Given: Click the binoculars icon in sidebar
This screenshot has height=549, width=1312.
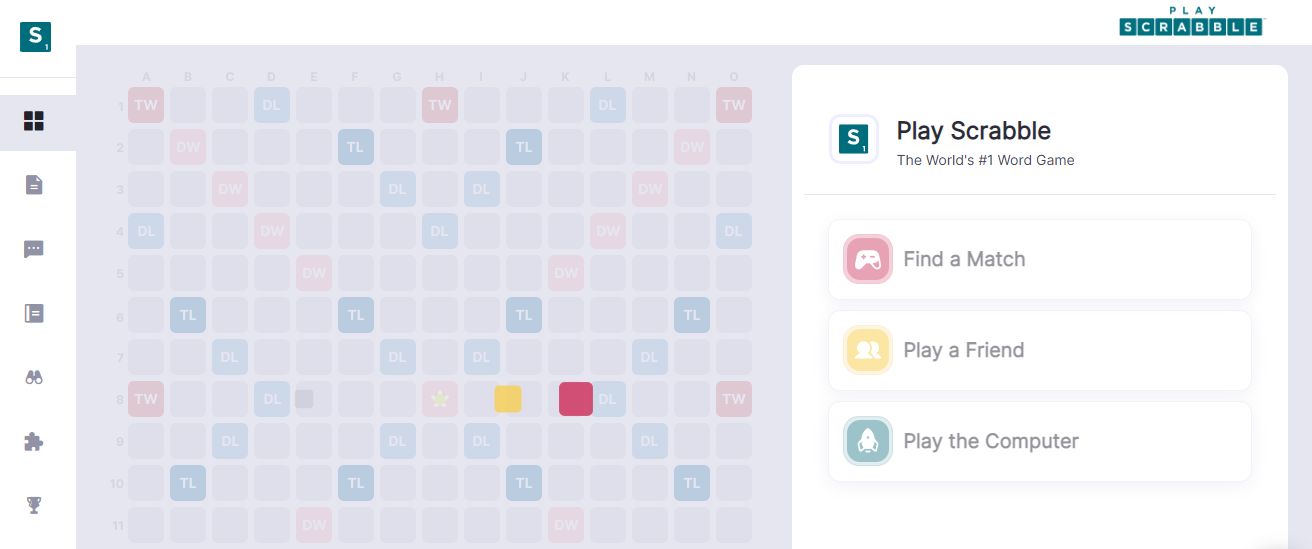Looking at the screenshot, I should coord(34,377).
